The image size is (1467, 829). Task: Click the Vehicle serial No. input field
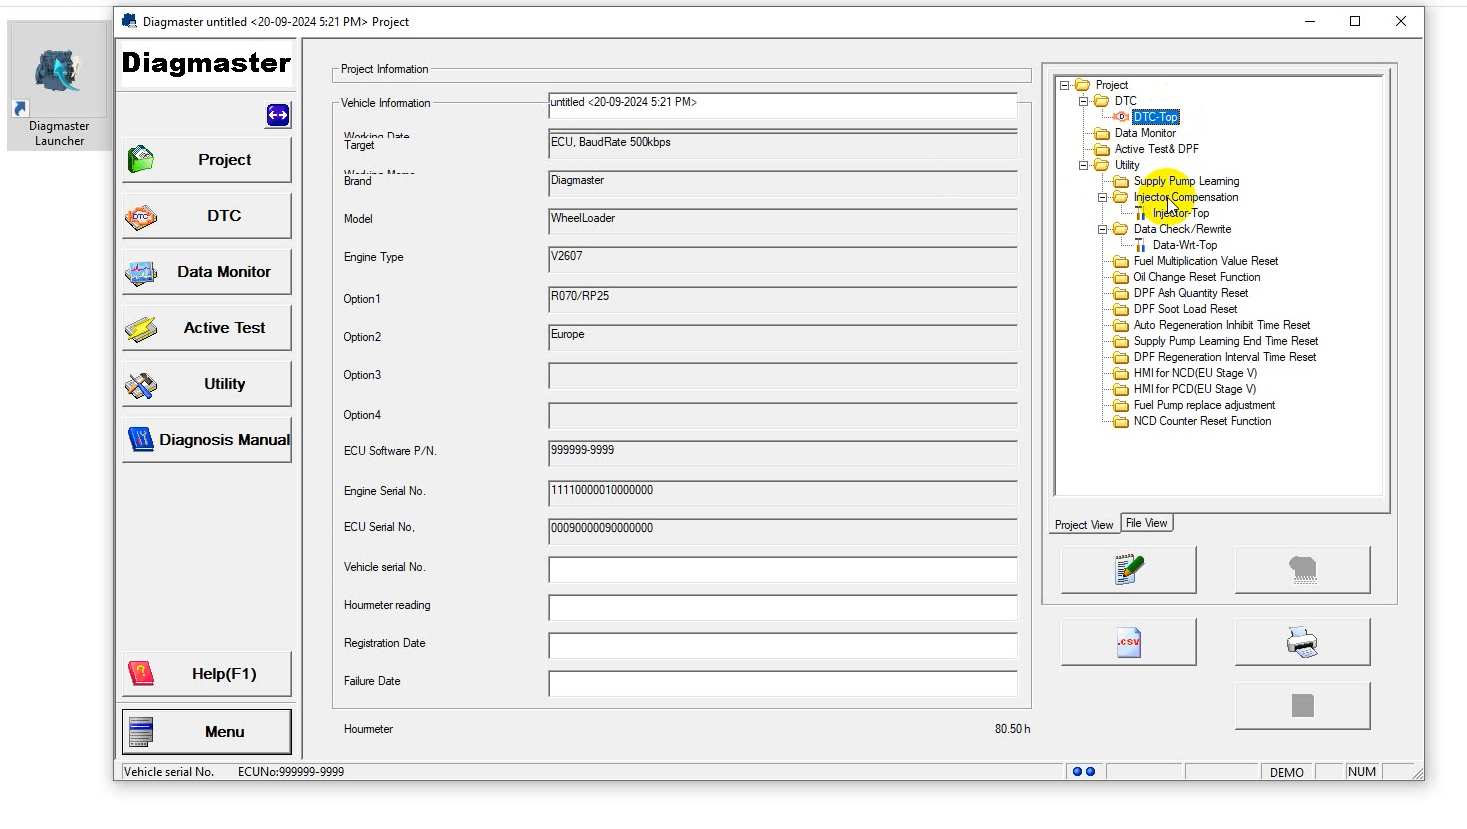pos(783,570)
